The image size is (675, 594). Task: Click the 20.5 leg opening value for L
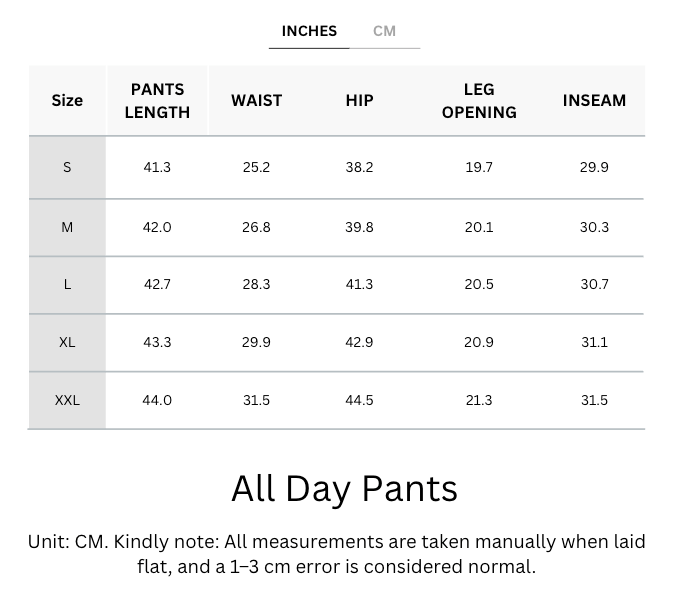(x=479, y=284)
